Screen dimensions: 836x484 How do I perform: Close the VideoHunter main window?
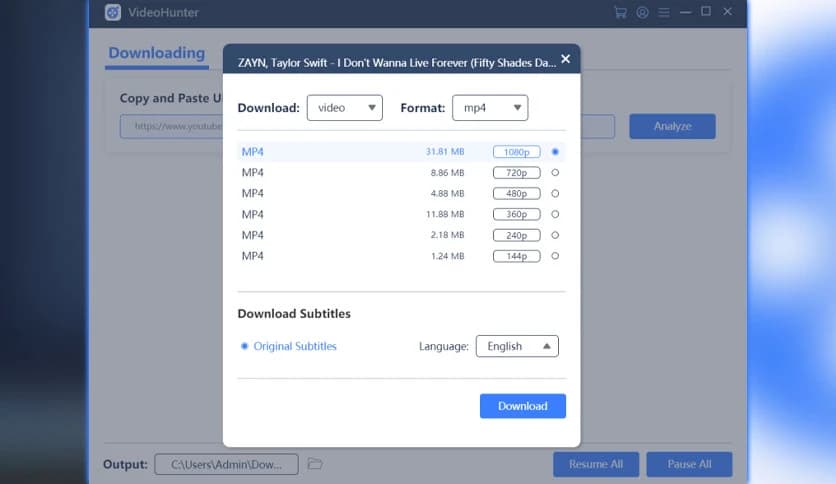click(727, 11)
